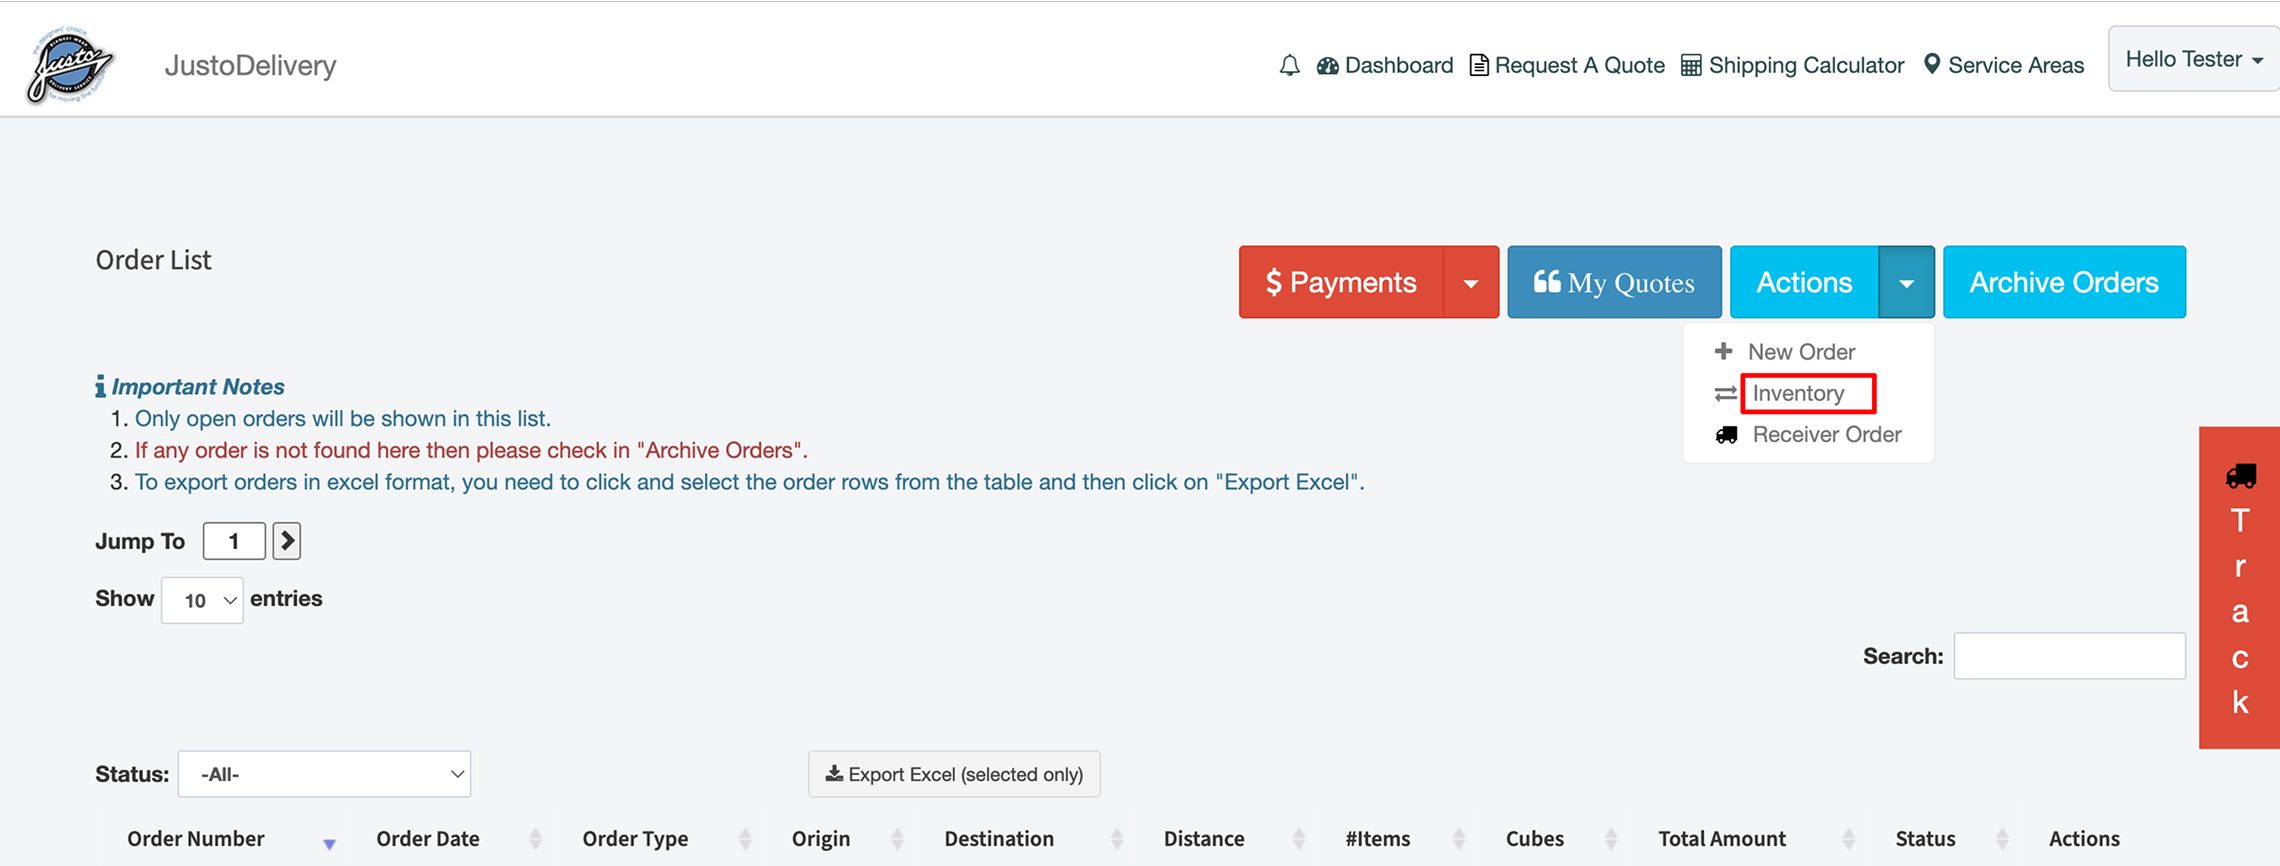
Task: Open the Hello Tester user menu
Action: tap(2193, 60)
